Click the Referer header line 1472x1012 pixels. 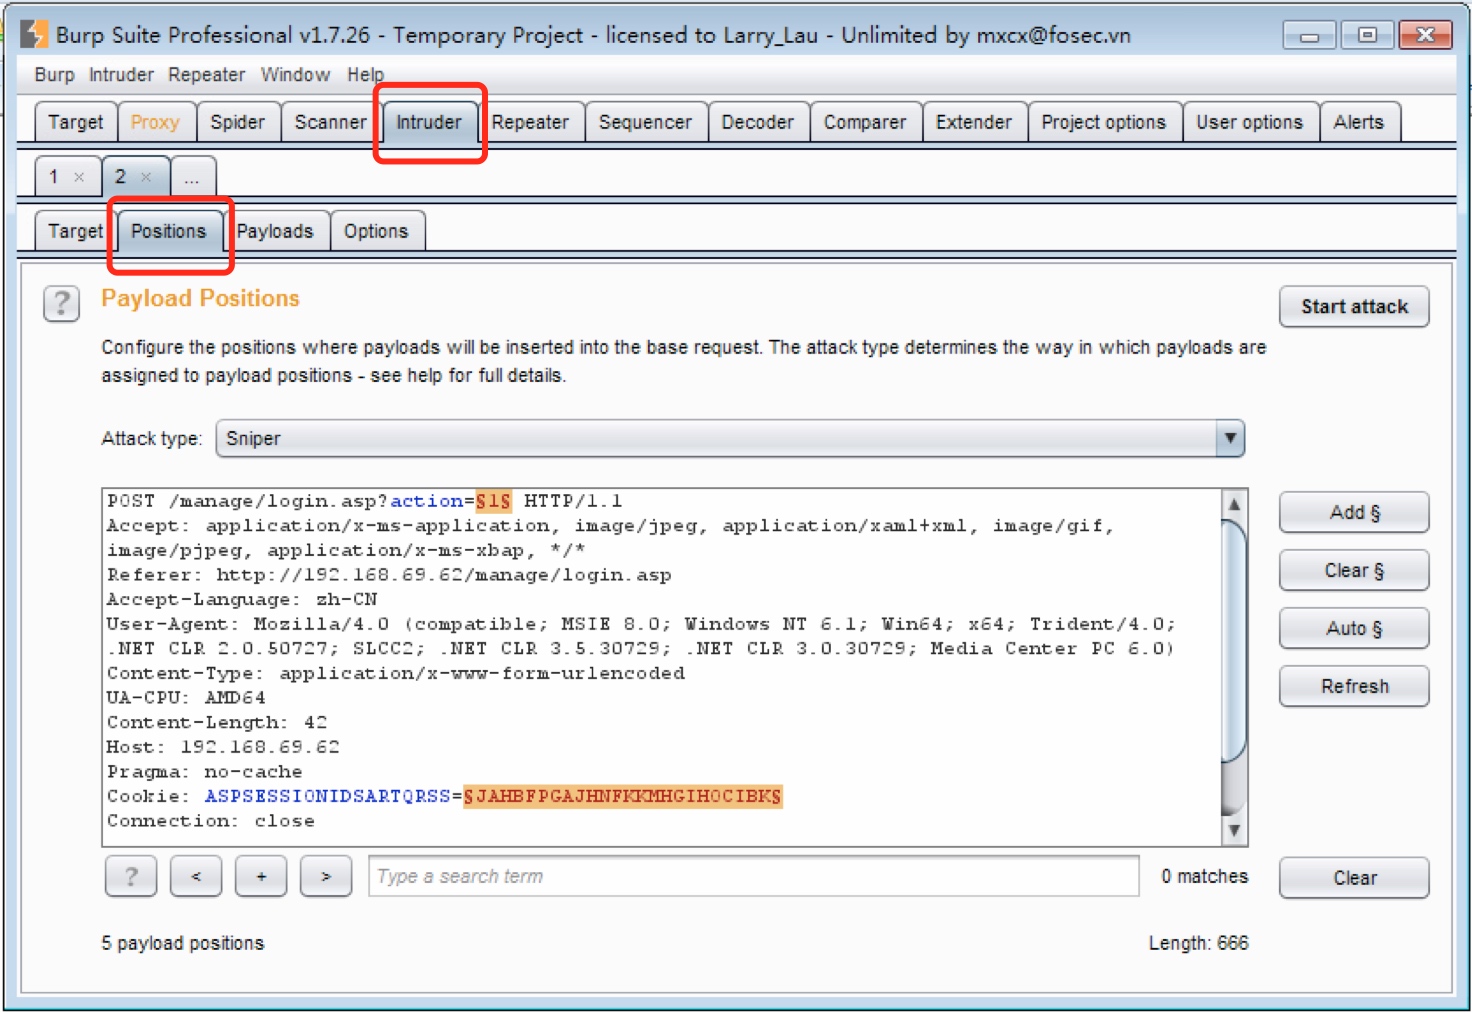(389, 575)
